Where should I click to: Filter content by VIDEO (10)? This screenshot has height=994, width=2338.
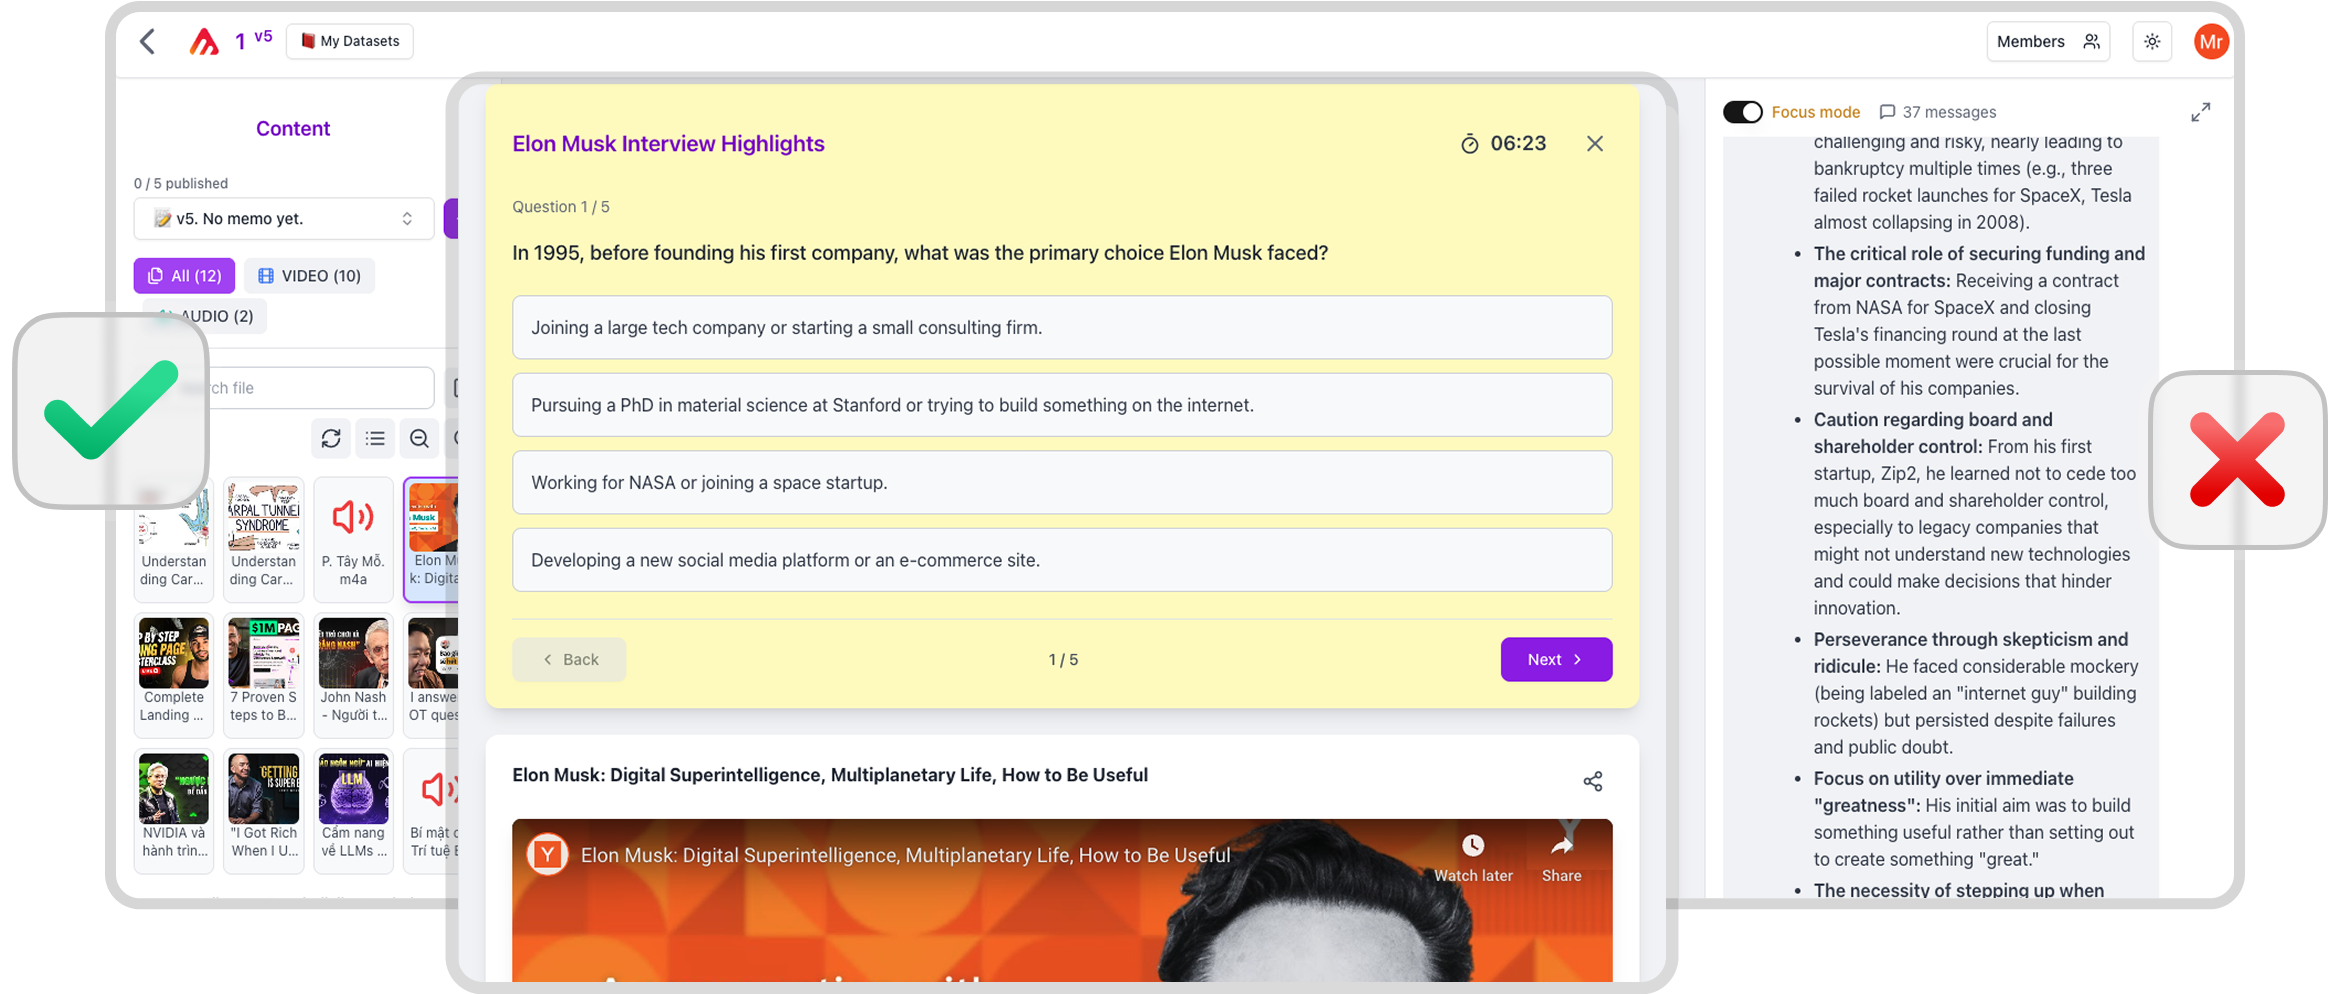tap(309, 275)
